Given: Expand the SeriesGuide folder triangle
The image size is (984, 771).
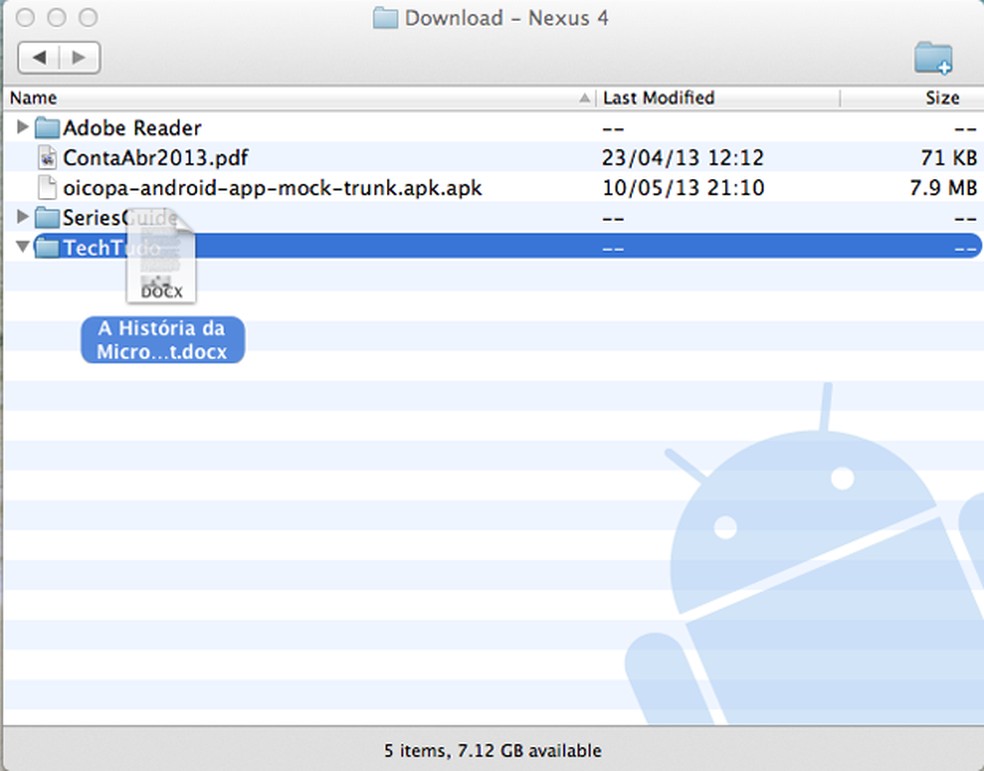Looking at the screenshot, I should click(23, 217).
